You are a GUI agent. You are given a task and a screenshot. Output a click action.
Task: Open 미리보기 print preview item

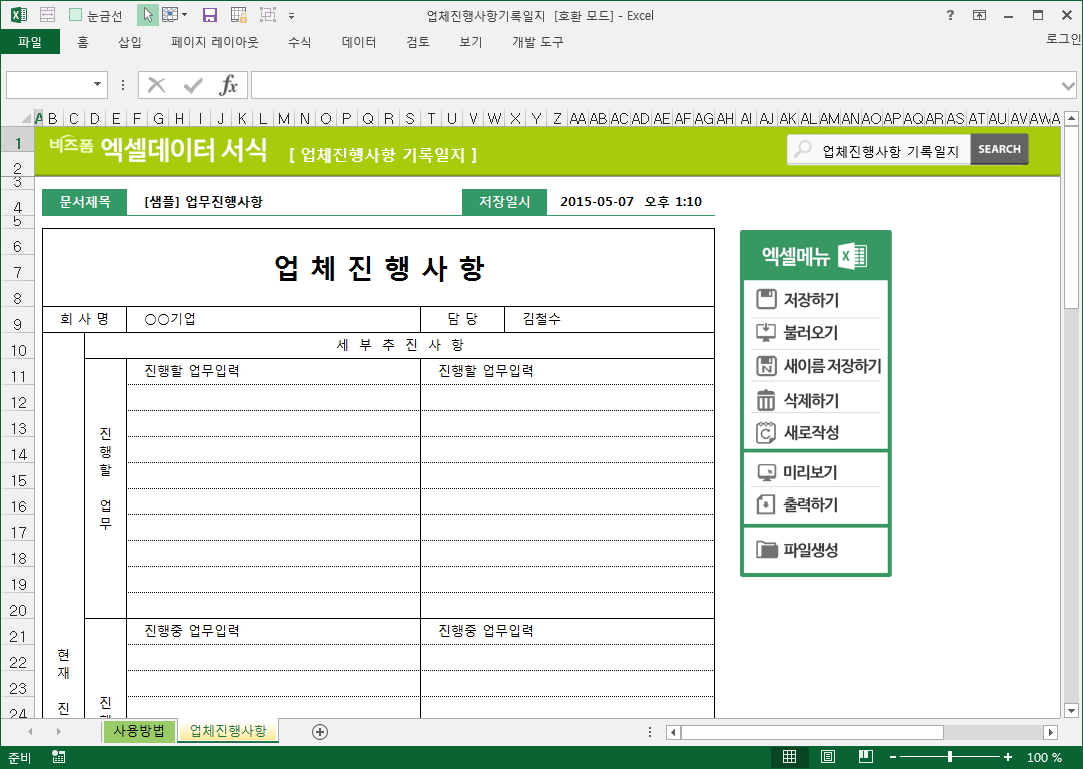[810, 472]
